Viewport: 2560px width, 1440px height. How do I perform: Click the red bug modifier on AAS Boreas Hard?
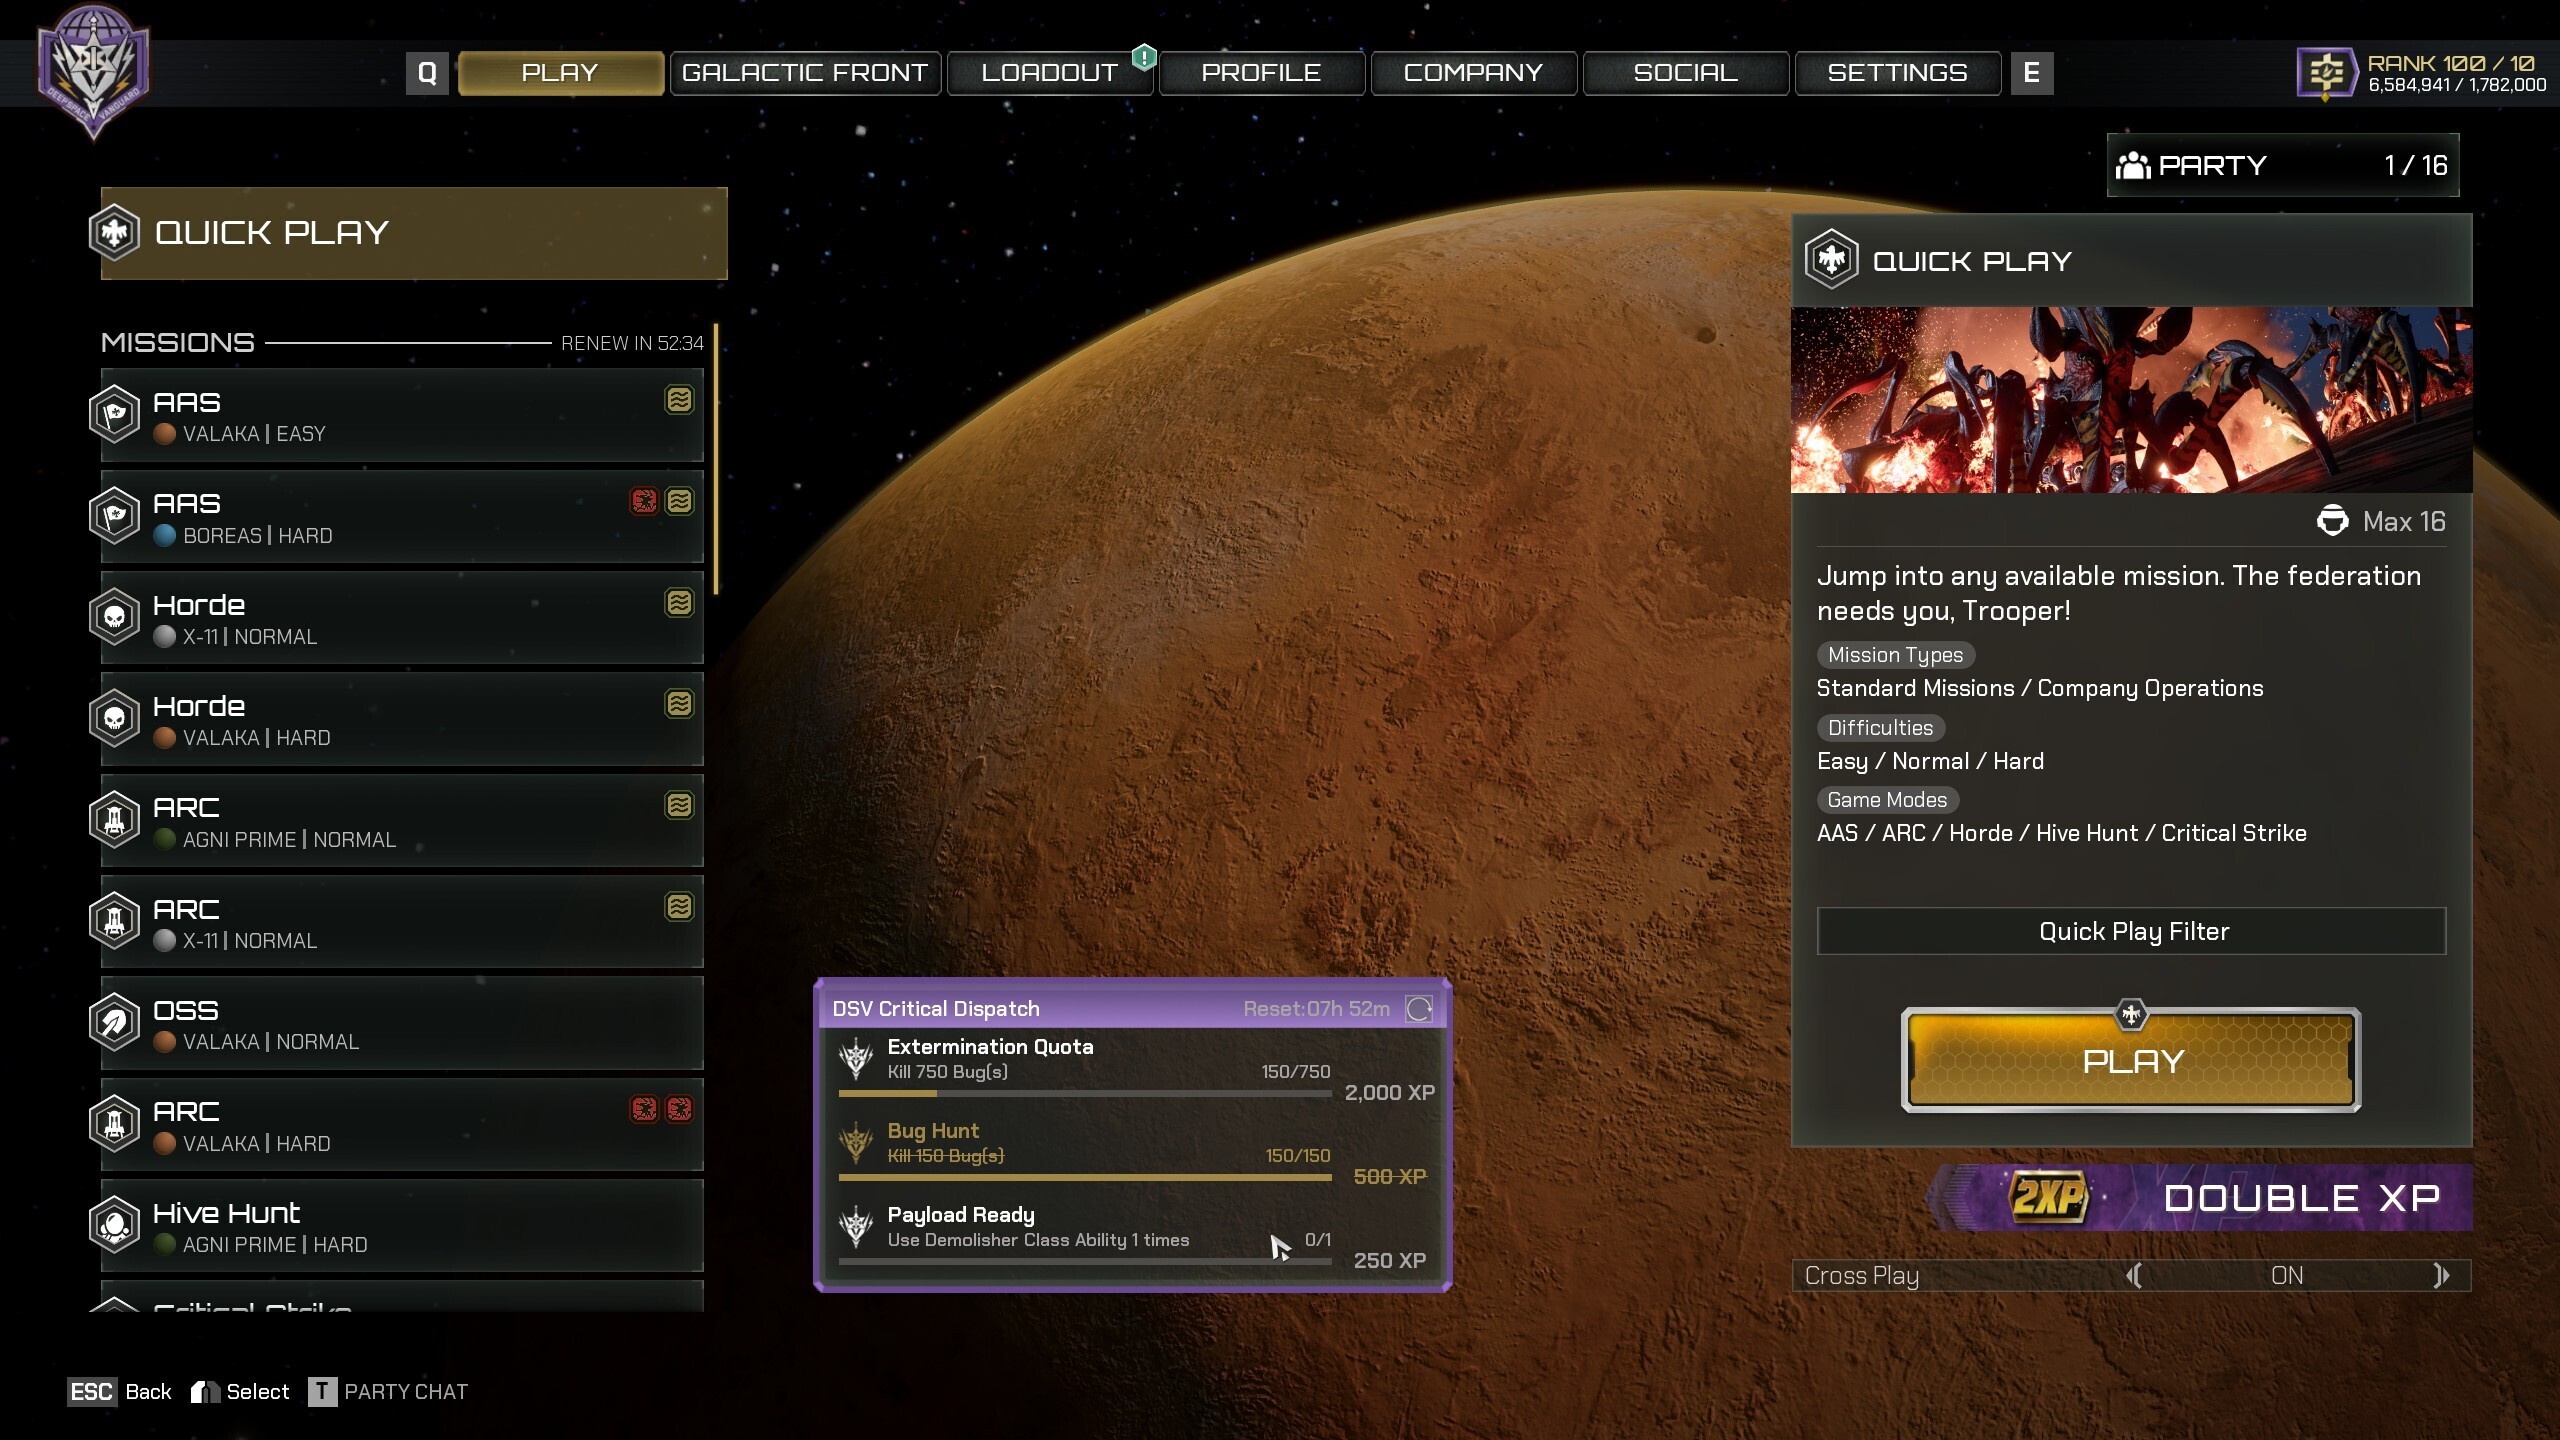click(x=644, y=501)
